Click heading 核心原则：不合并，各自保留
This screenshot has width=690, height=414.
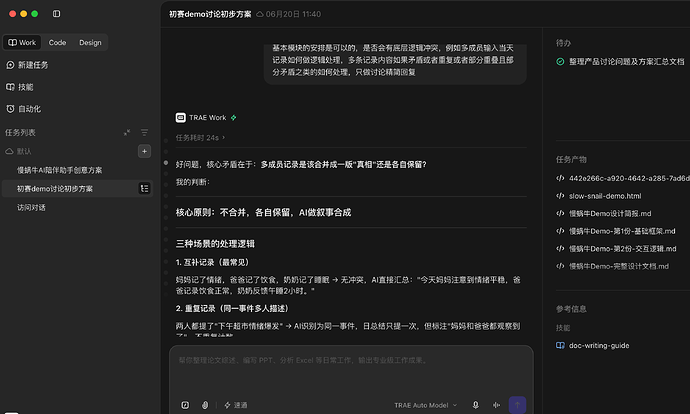[x=263, y=212]
